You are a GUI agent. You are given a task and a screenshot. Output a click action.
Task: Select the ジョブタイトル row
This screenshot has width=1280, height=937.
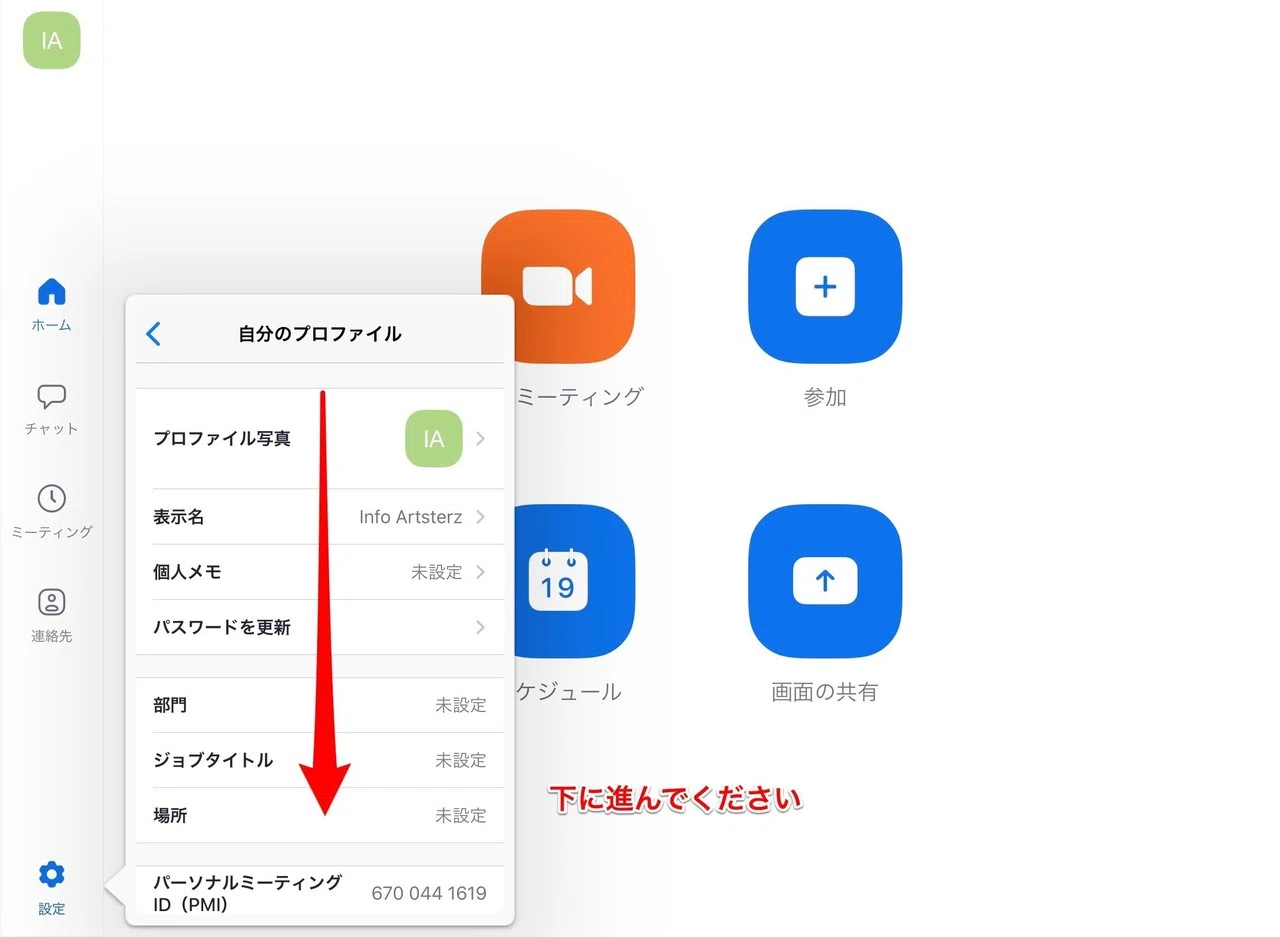pyautogui.click(x=320, y=760)
